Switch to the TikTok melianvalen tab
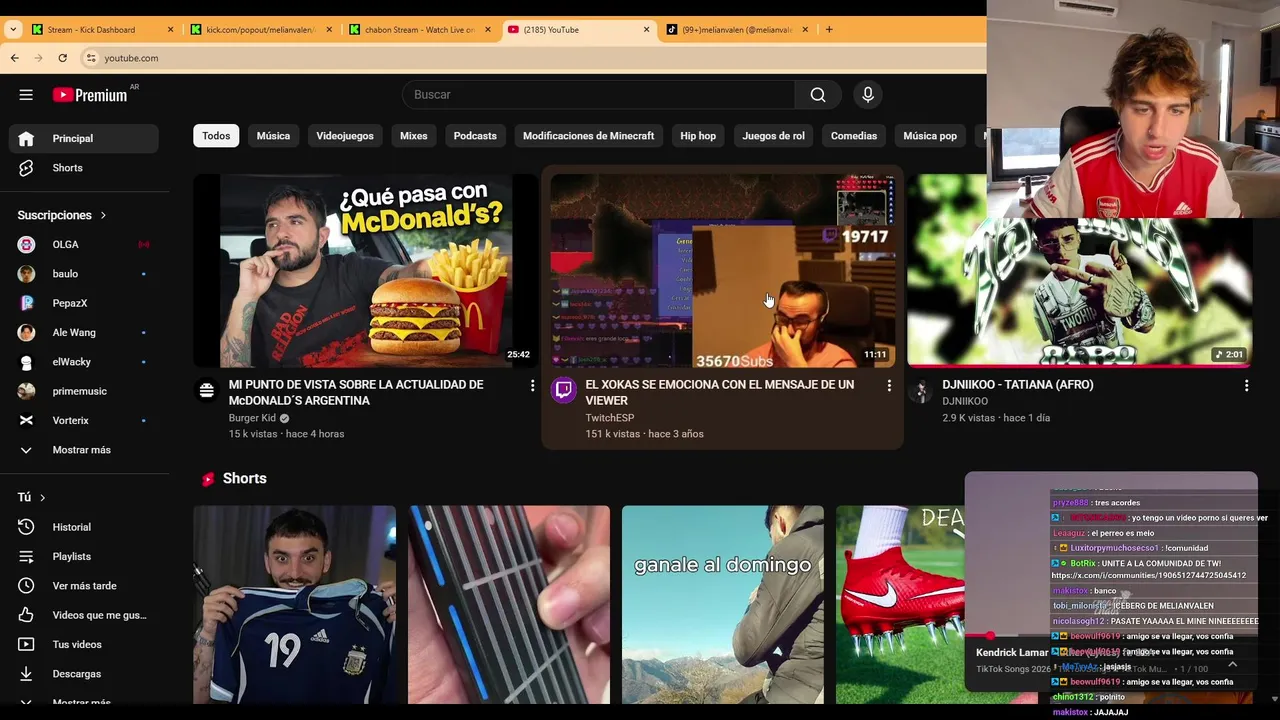Viewport: 1280px width, 720px height. coord(737,29)
